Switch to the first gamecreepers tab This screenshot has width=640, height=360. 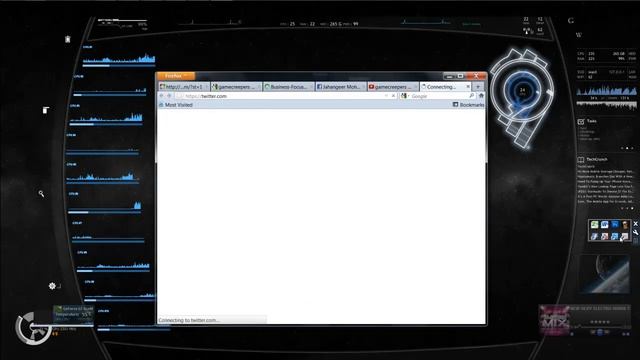pyautogui.click(x=236, y=87)
